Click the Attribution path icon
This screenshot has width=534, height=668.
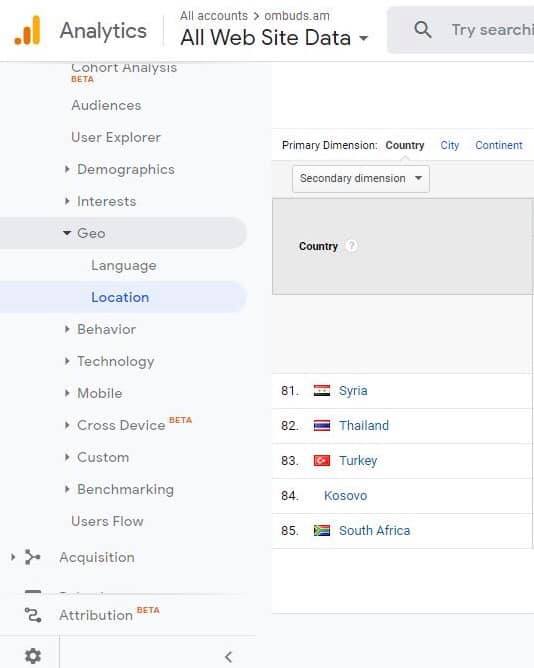(x=33, y=615)
